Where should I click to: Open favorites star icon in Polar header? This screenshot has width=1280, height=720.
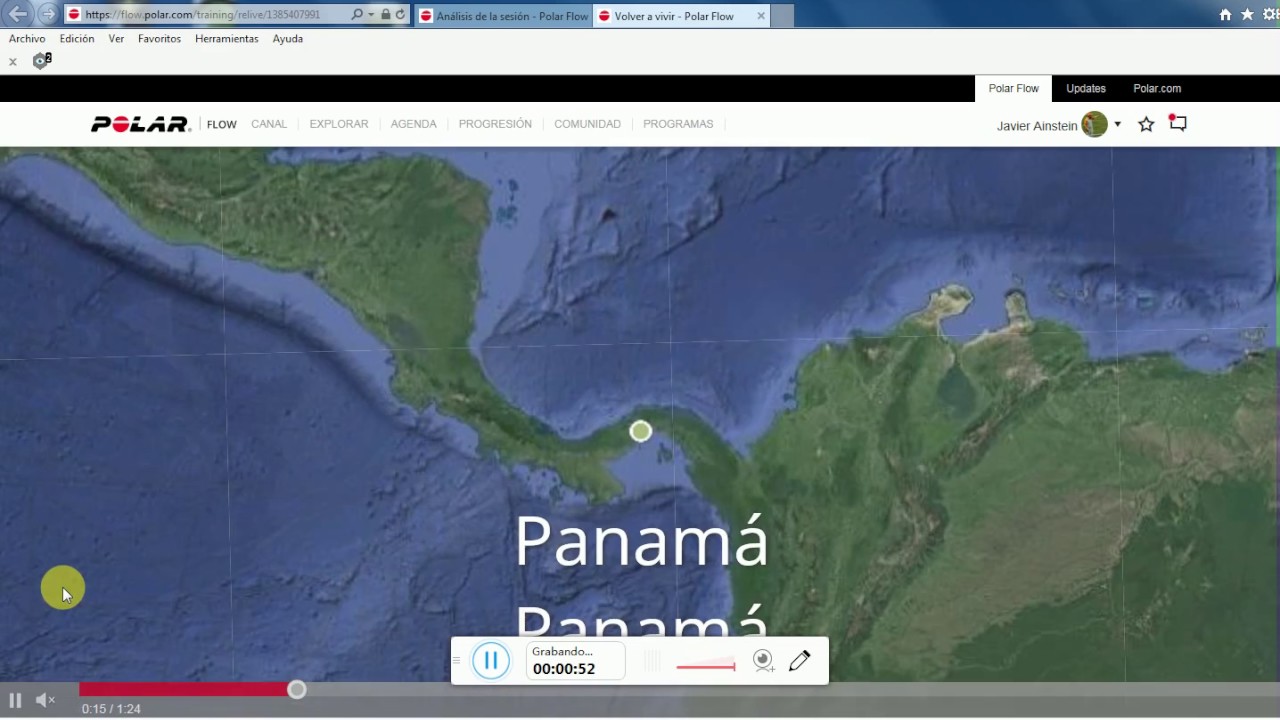click(x=1146, y=124)
